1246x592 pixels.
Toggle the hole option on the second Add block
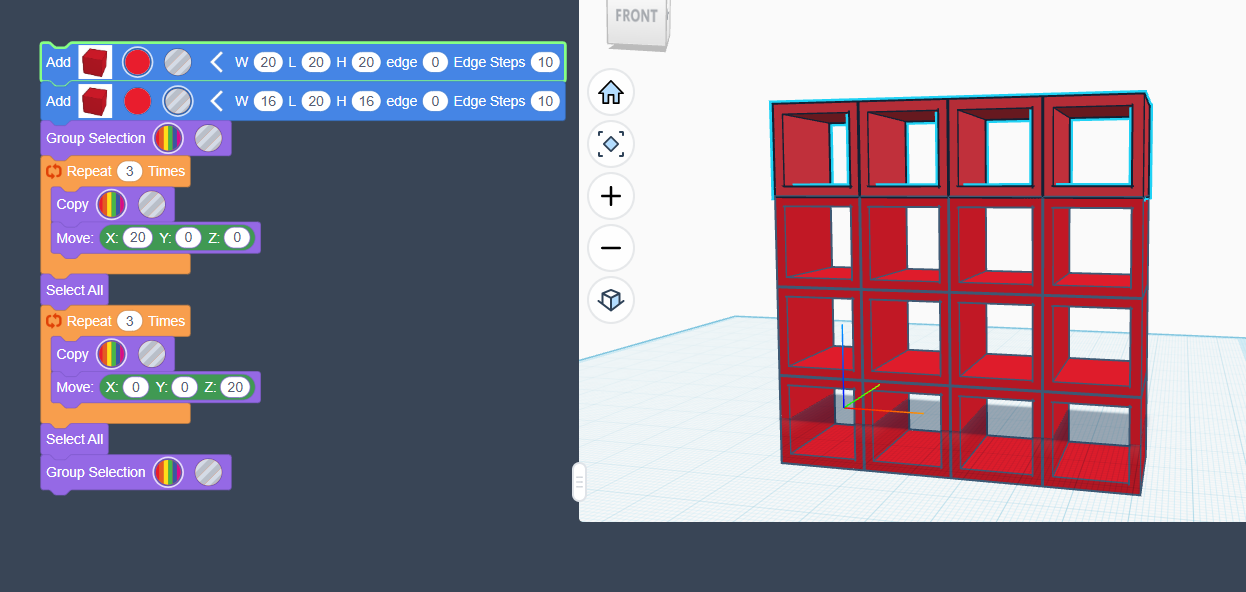coord(177,101)
